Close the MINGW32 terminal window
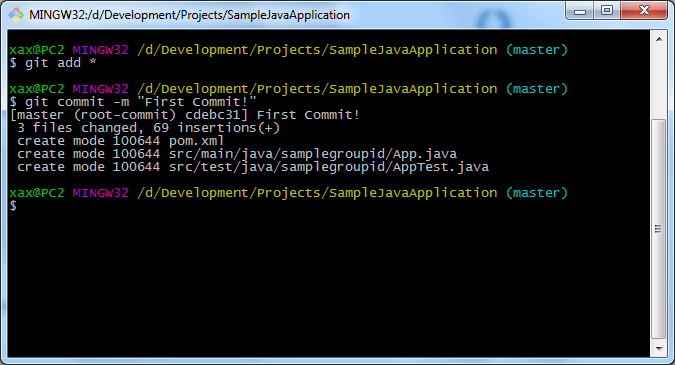 click(644, 11)
